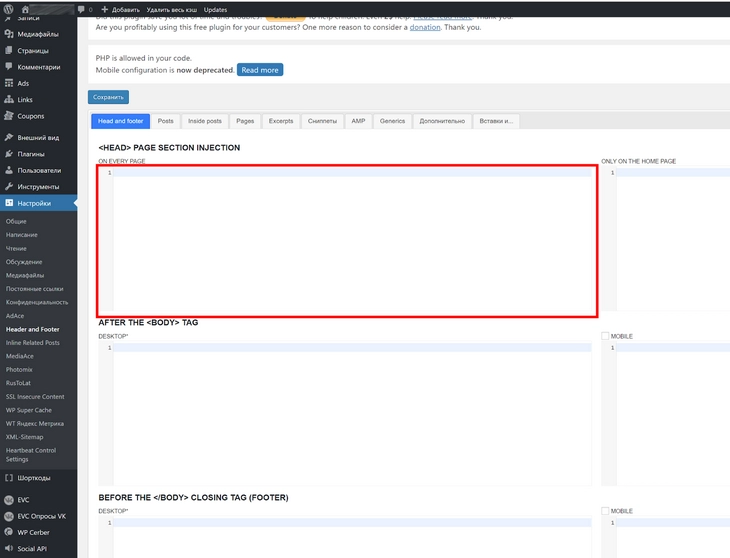
Task: Click the Пользователи user icon
Action: pyautogui.click(x=8, y=170)
